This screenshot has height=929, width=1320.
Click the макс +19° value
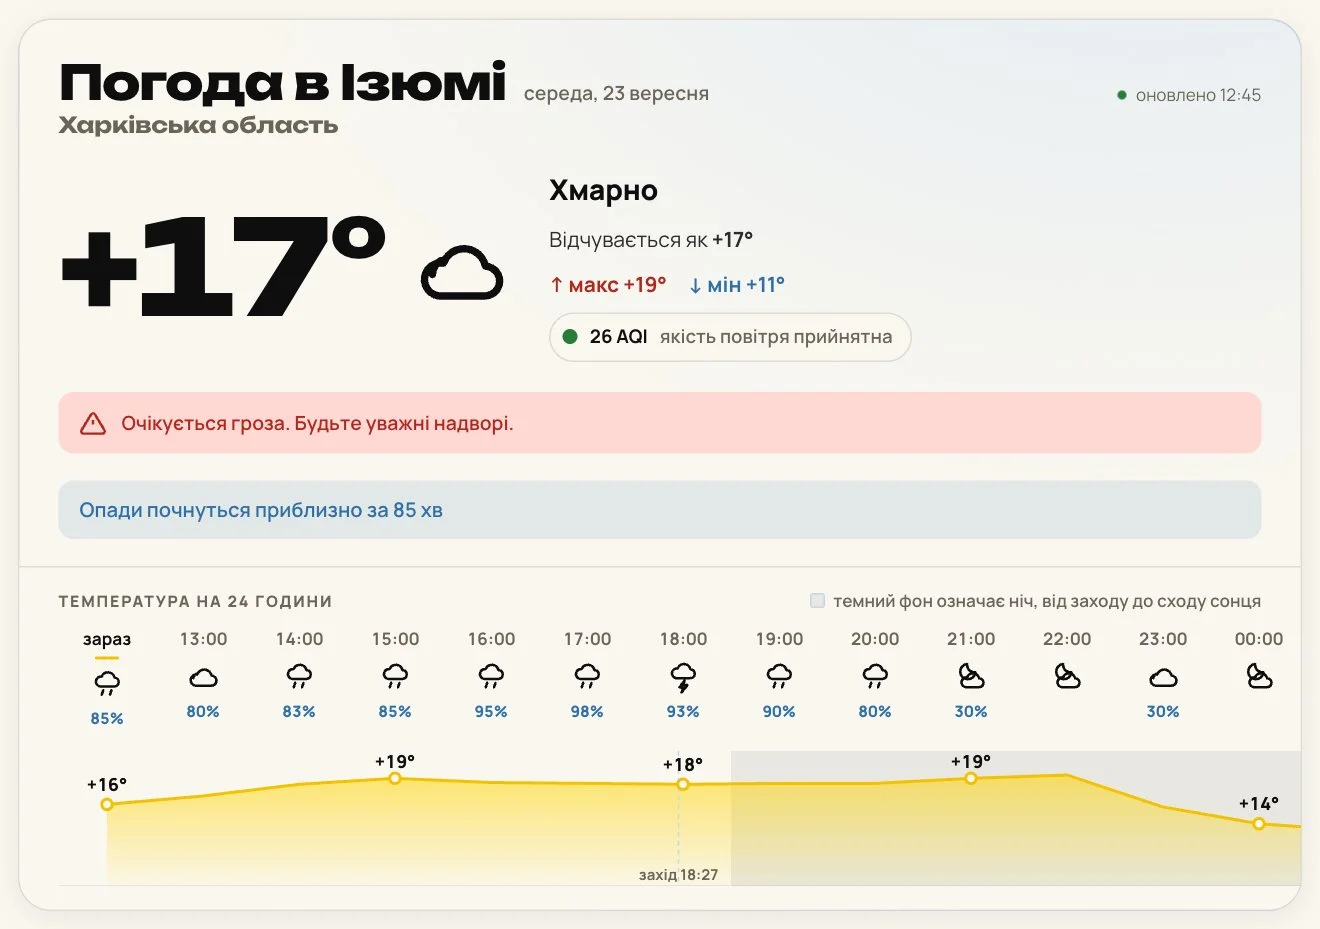608,285
